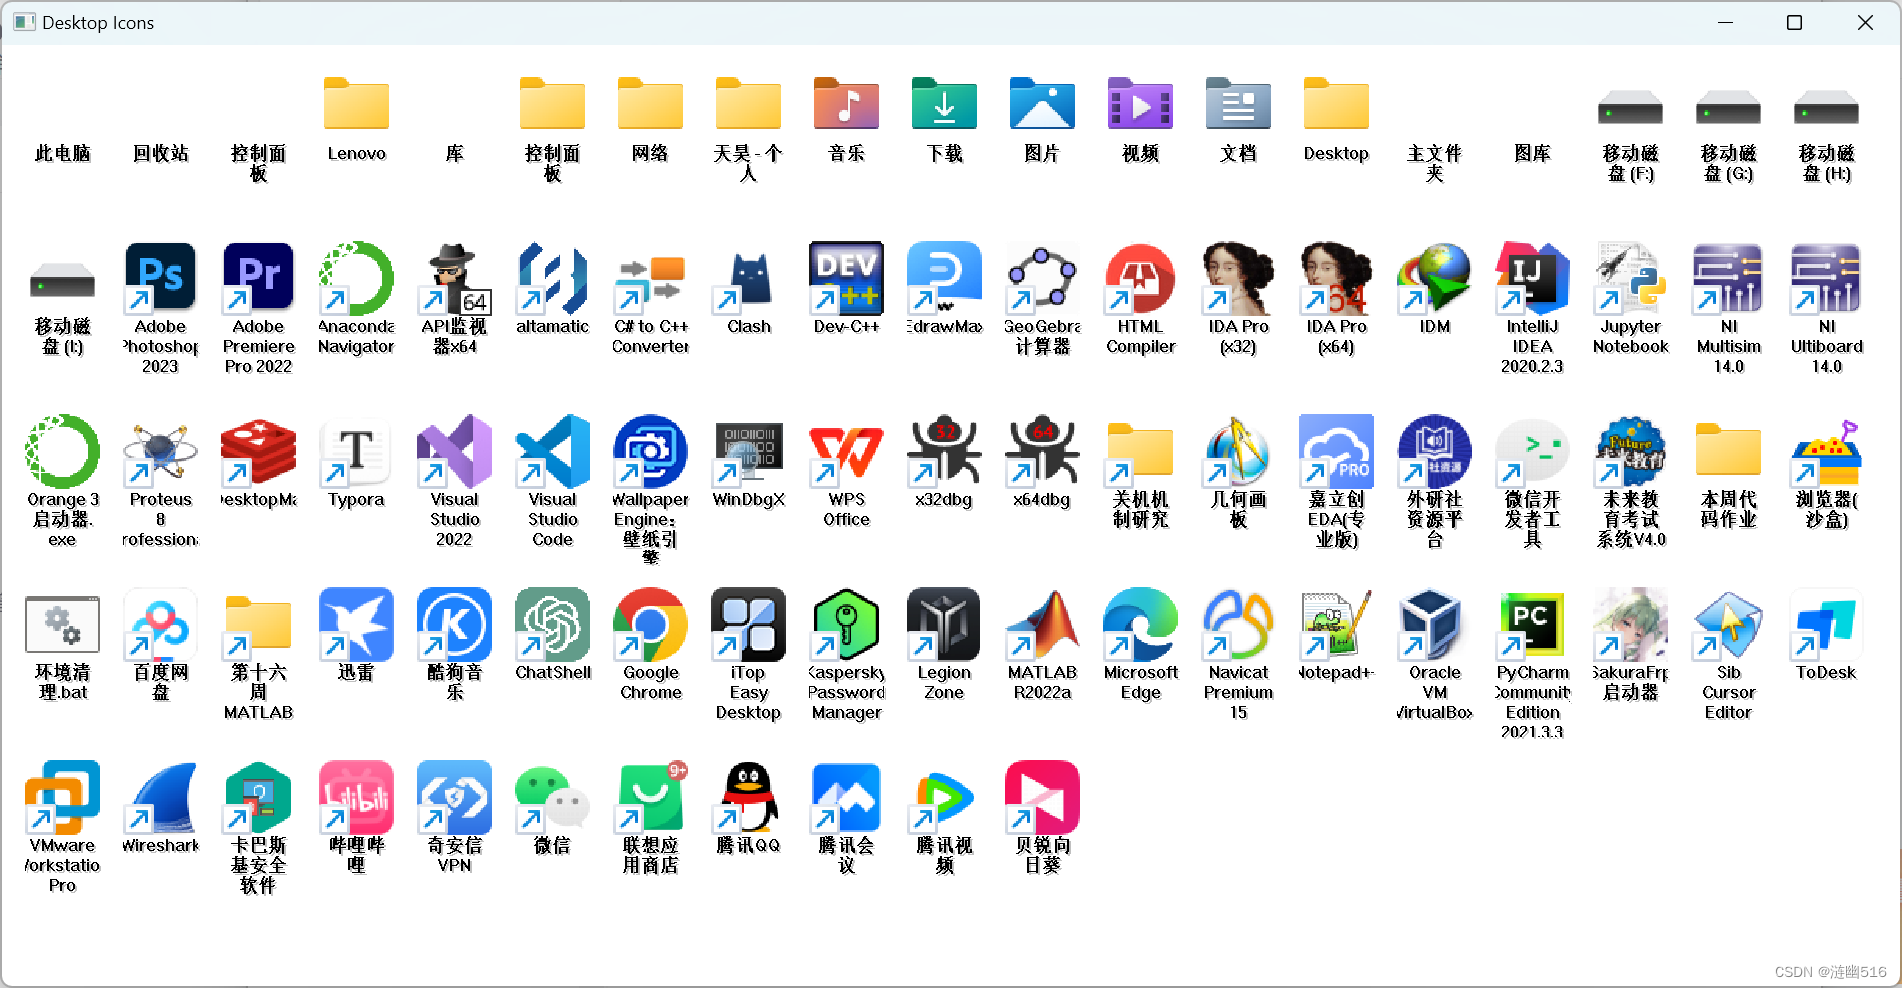
Task: Open Dev-C++ shortcut
Action: pyautogui.click(x=846, y=278)
